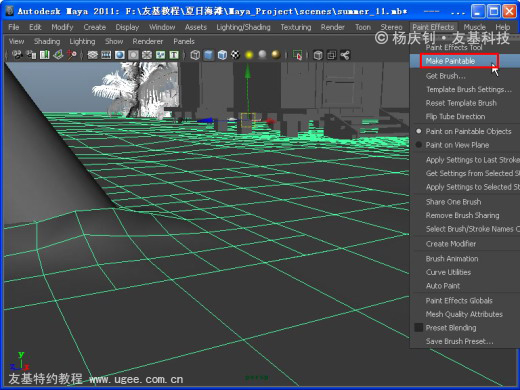
Task: Open the Window menu
Action: tap(162, 27)
